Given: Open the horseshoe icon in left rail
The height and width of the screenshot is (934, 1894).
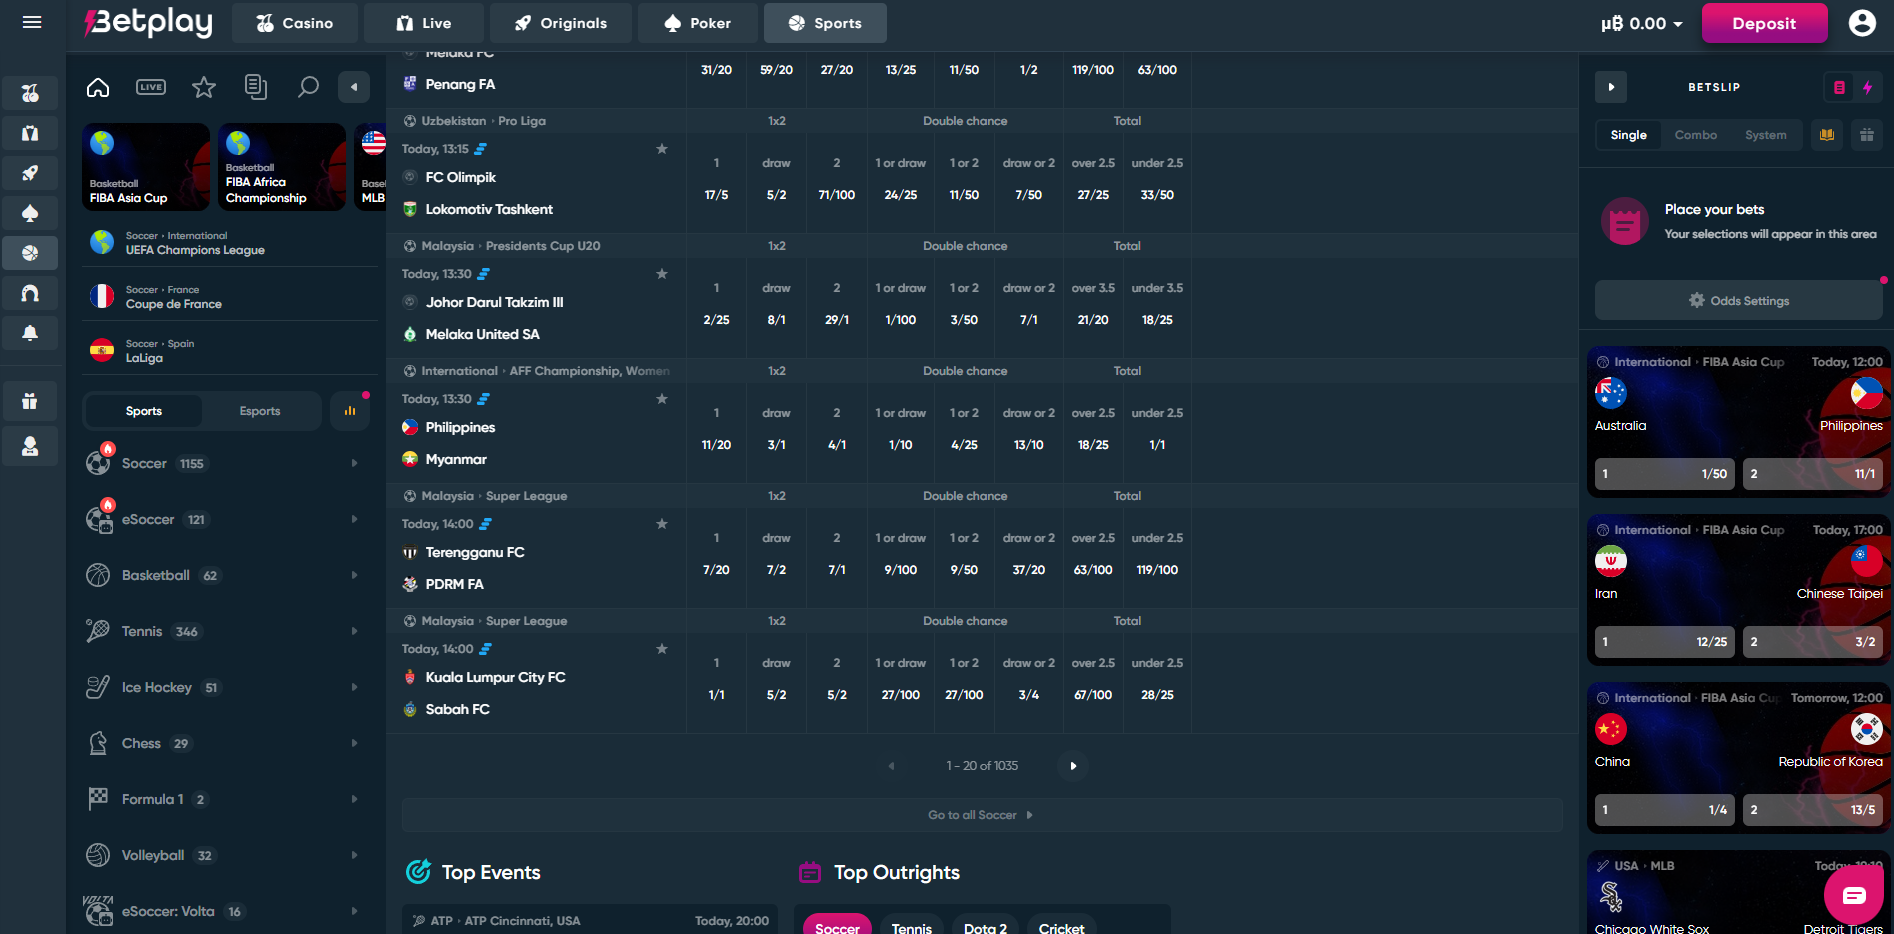Looking at the screenshot, I should pos(30,293).
